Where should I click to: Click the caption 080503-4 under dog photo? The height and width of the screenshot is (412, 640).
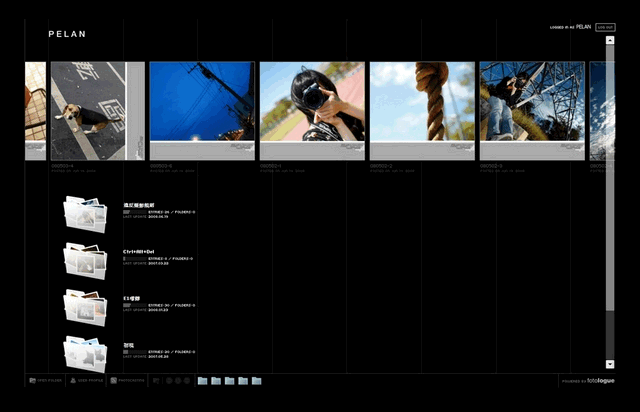tap(62, 166)
